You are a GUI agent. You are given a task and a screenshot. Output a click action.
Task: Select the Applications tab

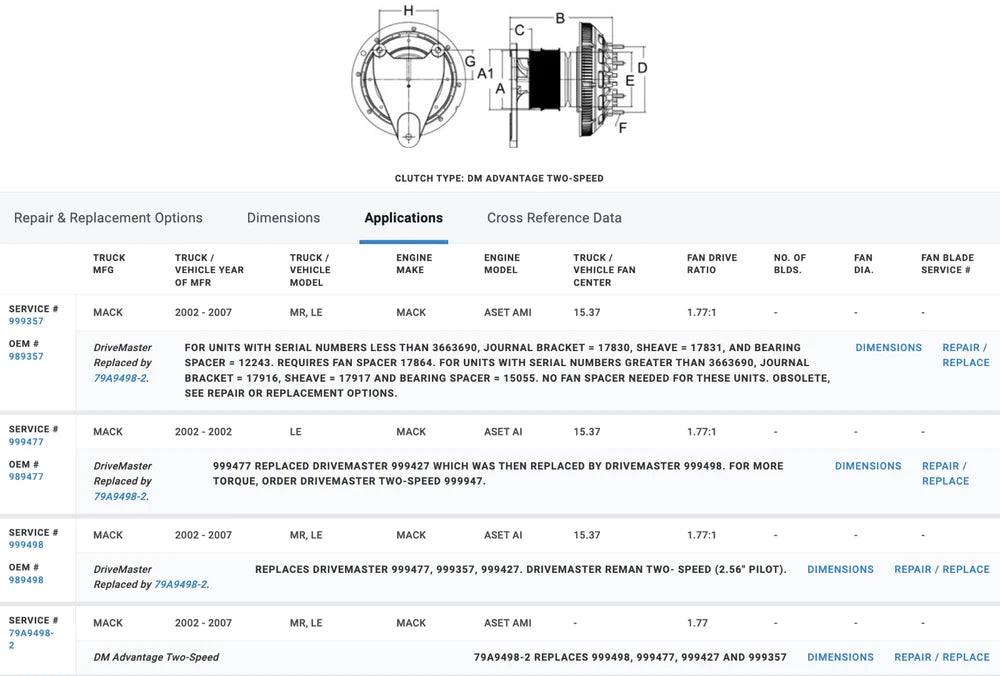pyautogui.click(x=403, y=218)
